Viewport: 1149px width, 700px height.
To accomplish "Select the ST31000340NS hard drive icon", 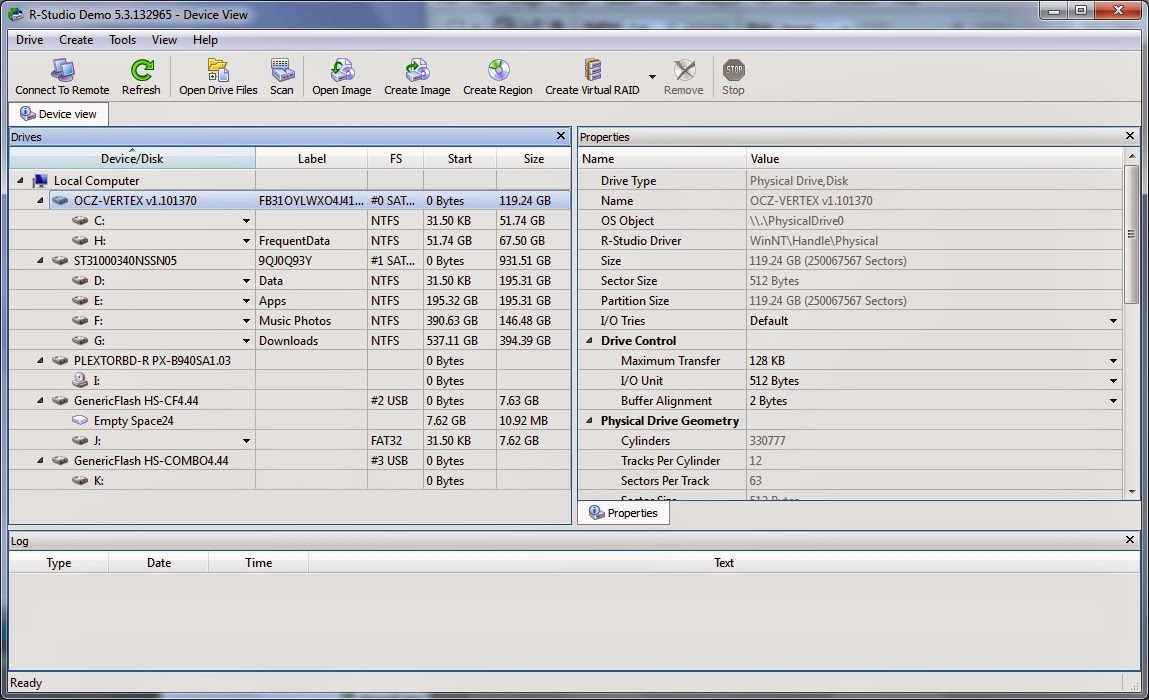I will point(60,260).
